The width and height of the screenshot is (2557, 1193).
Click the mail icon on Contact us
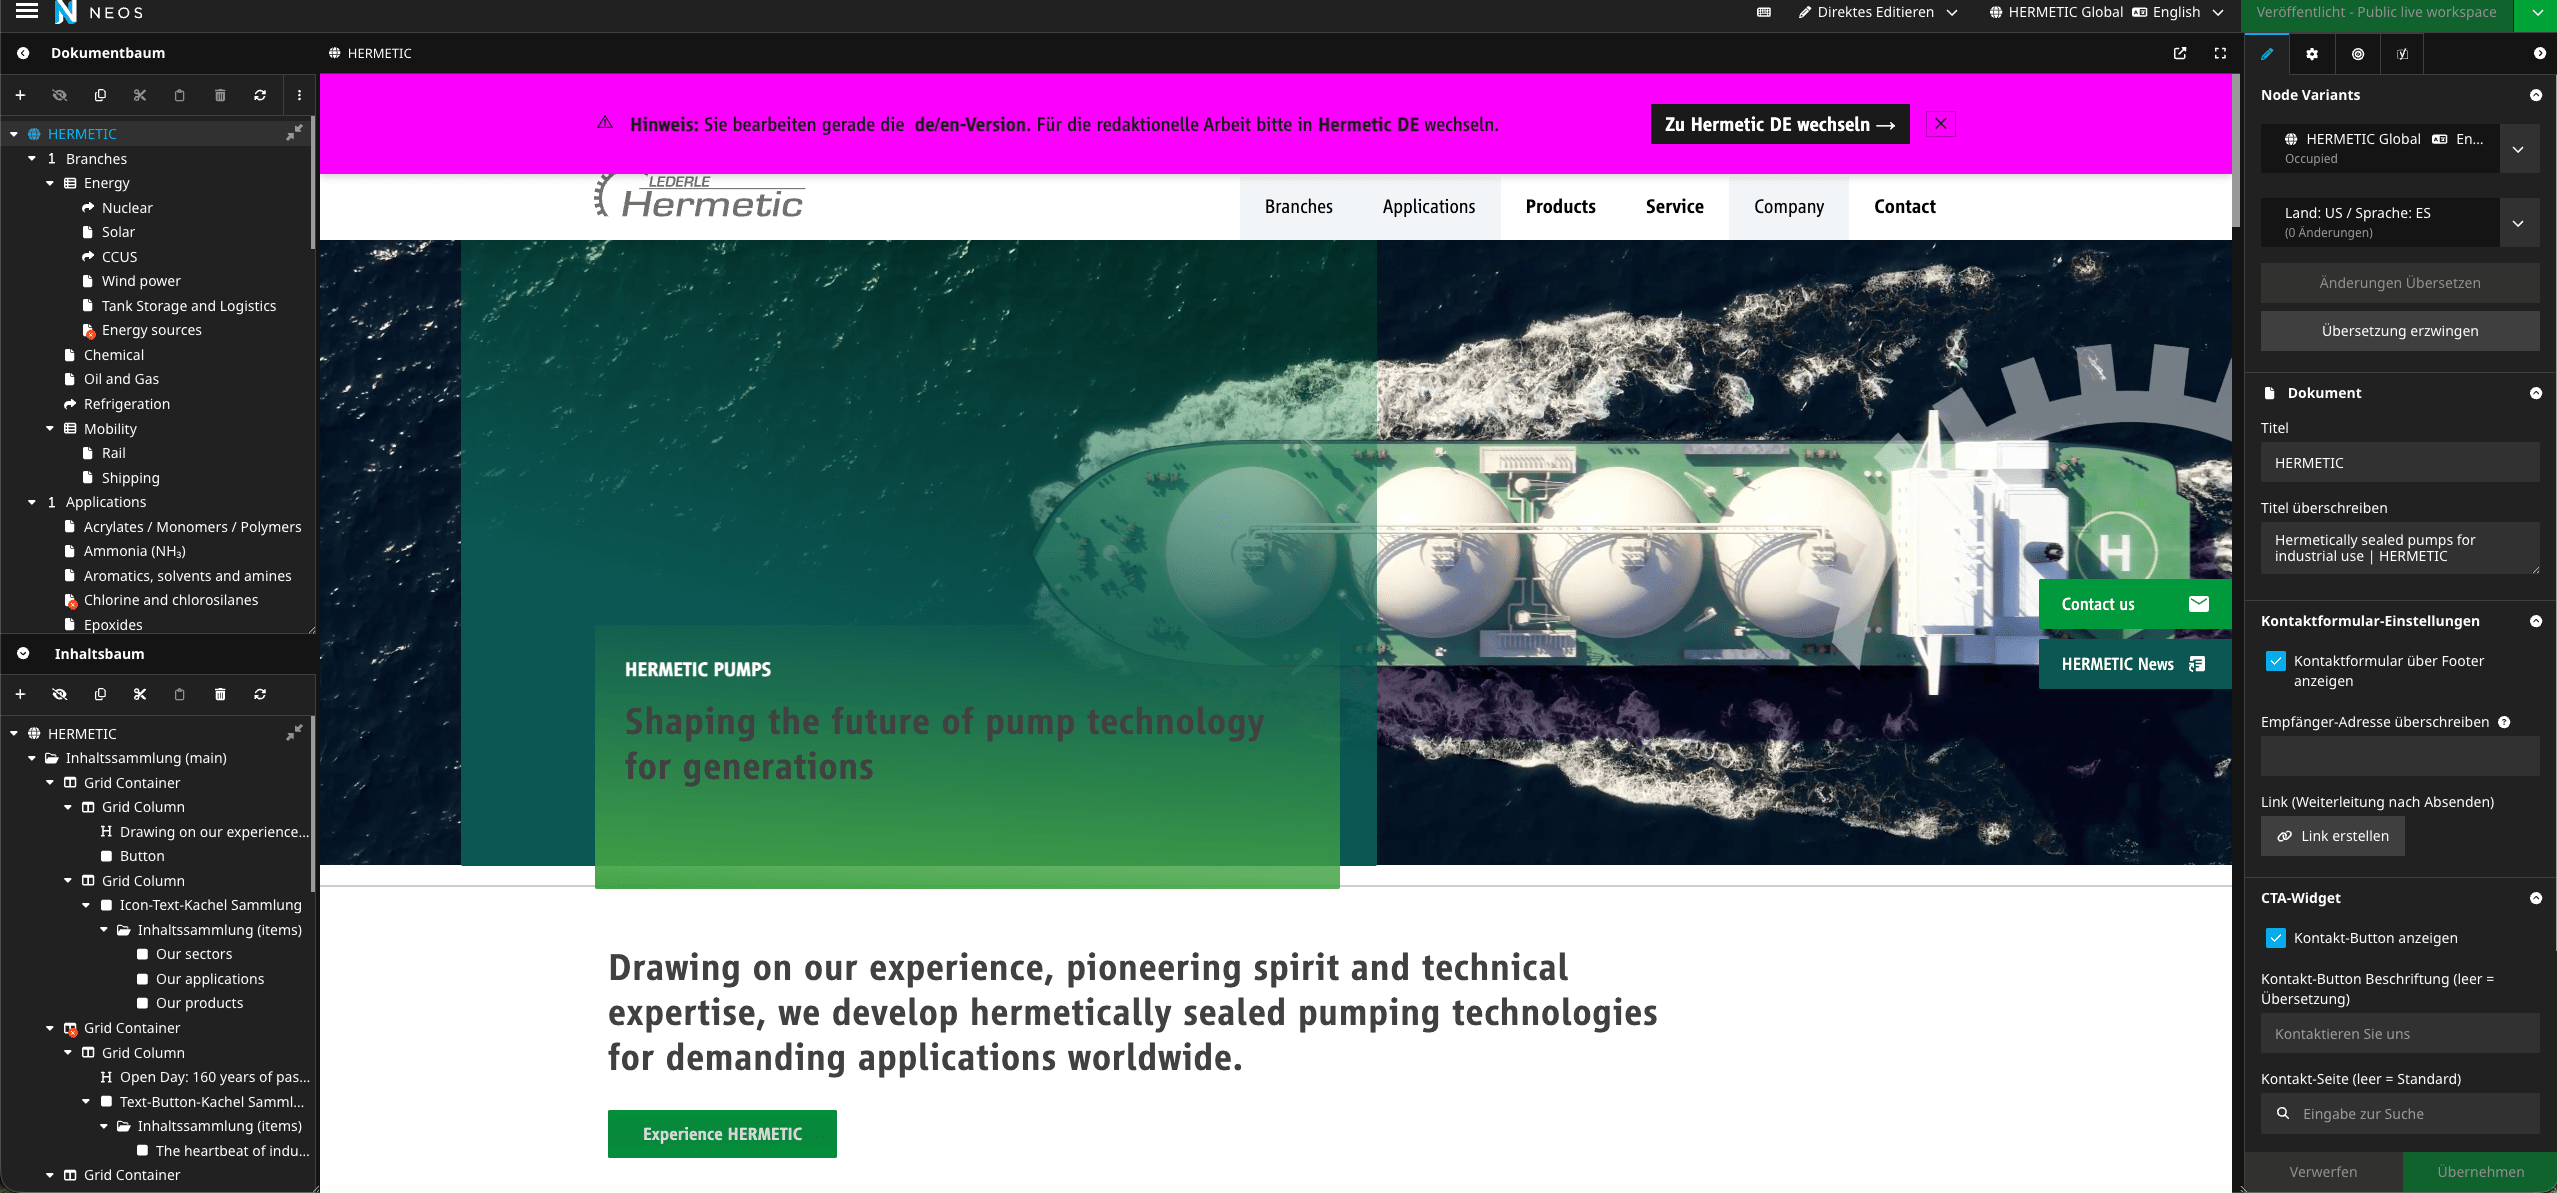[x=2199, y=604]
